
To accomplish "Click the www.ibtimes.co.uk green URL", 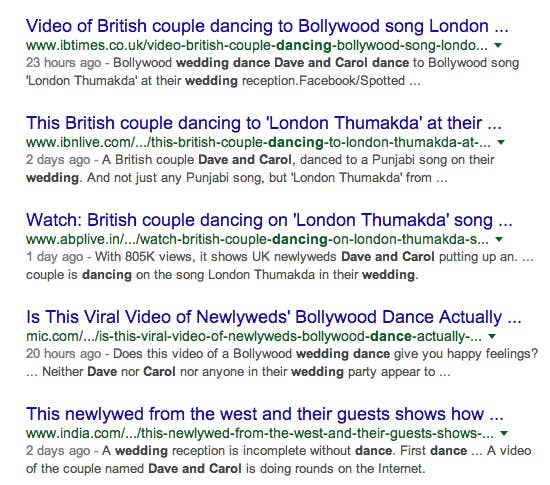I will (x=257, y=46).
